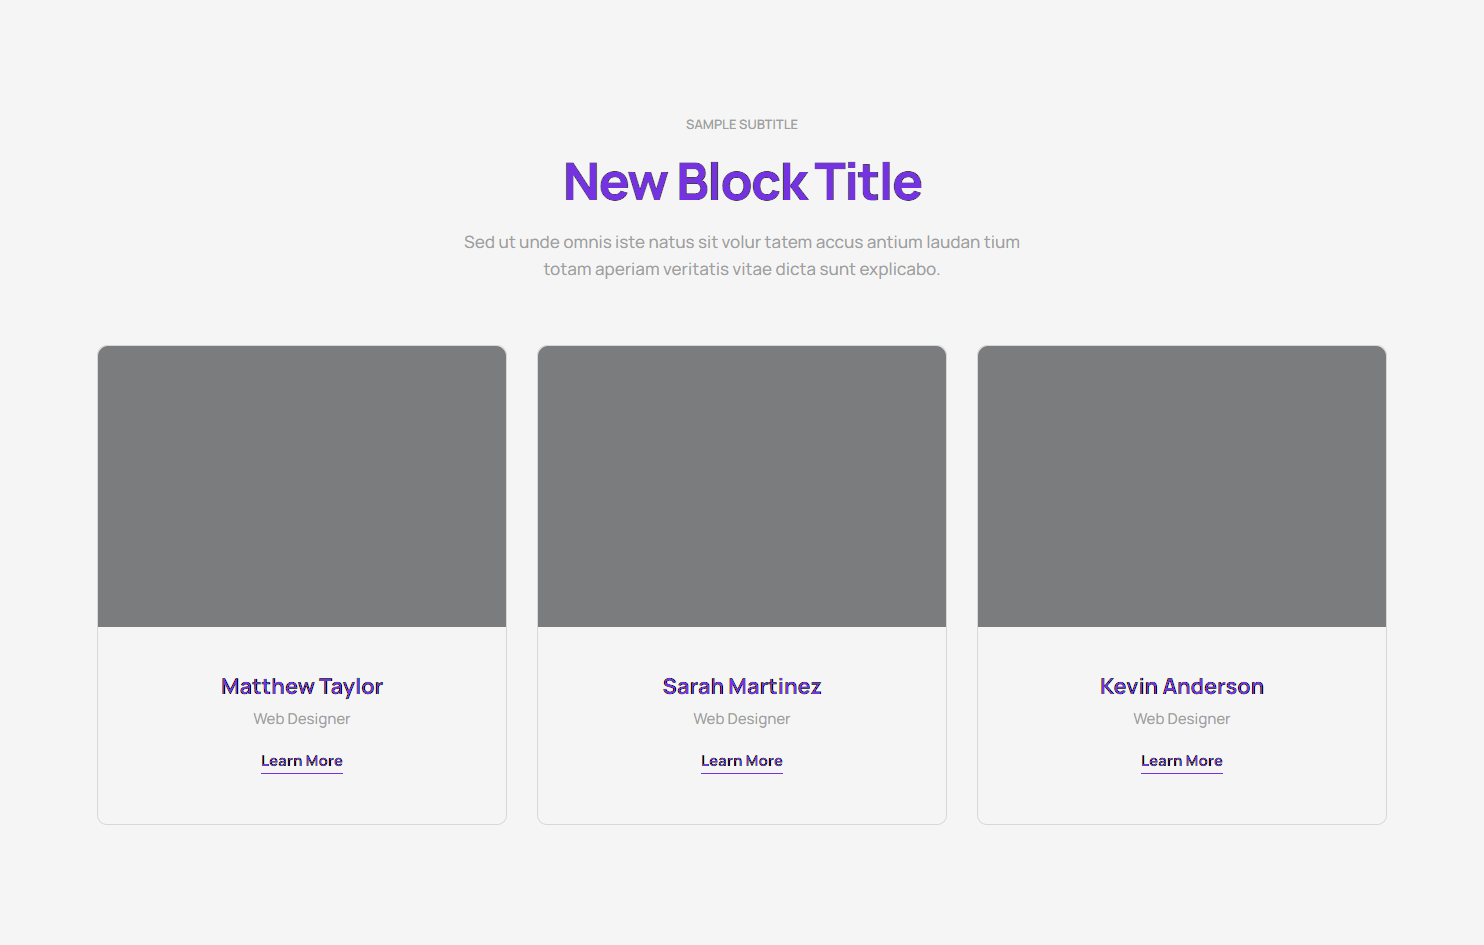Select the word Block in the heading

click(x=742, y=182)
